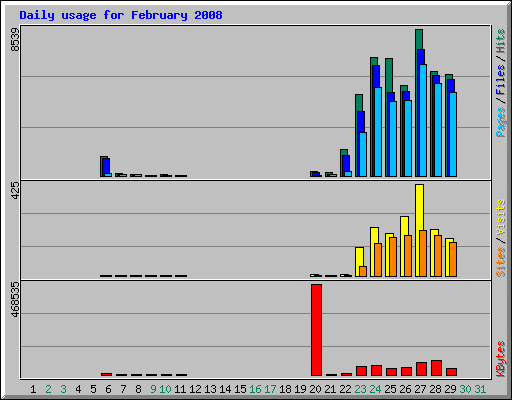Click the blue 'Files' legend label

coord(500,79)
